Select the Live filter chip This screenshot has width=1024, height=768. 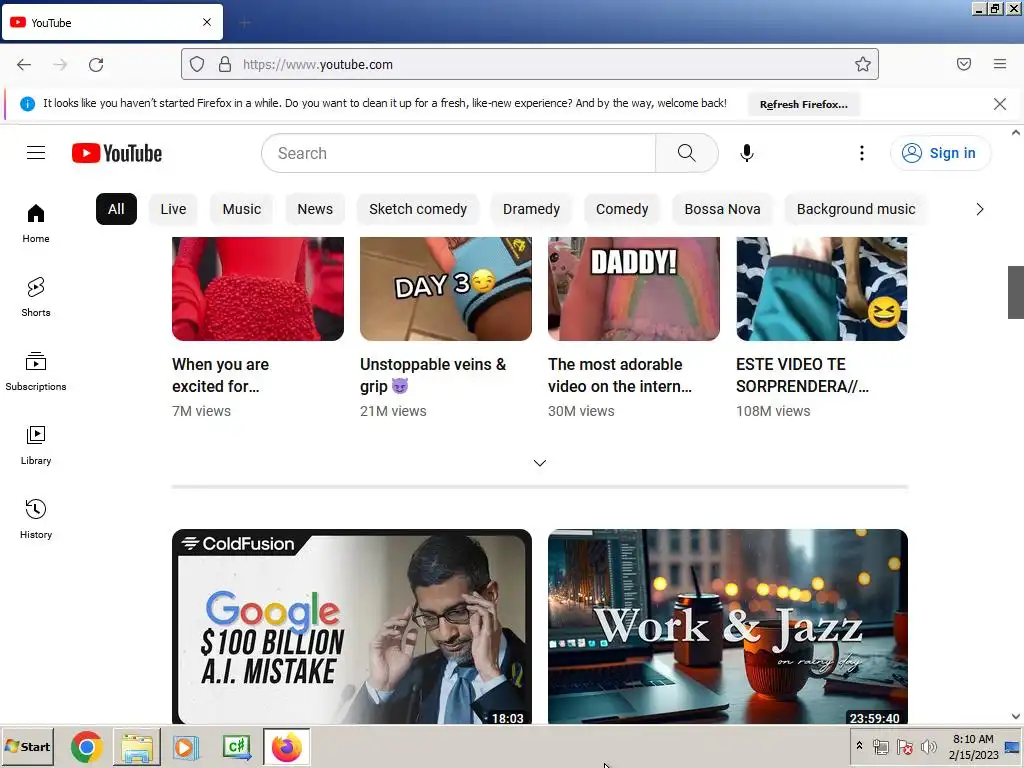(173, 209)
